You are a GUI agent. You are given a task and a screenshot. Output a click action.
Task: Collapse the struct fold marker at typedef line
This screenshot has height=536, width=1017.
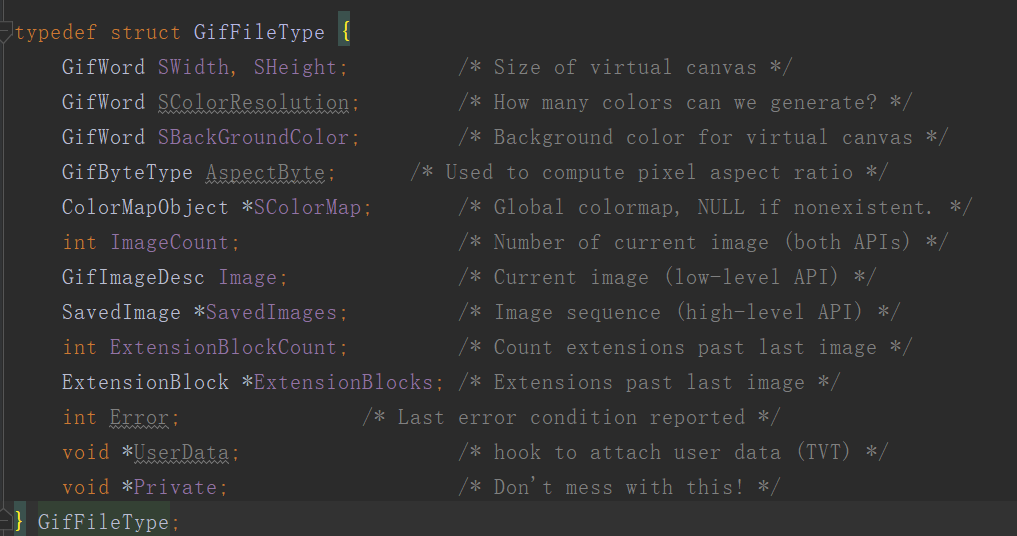tap(5, 31)
